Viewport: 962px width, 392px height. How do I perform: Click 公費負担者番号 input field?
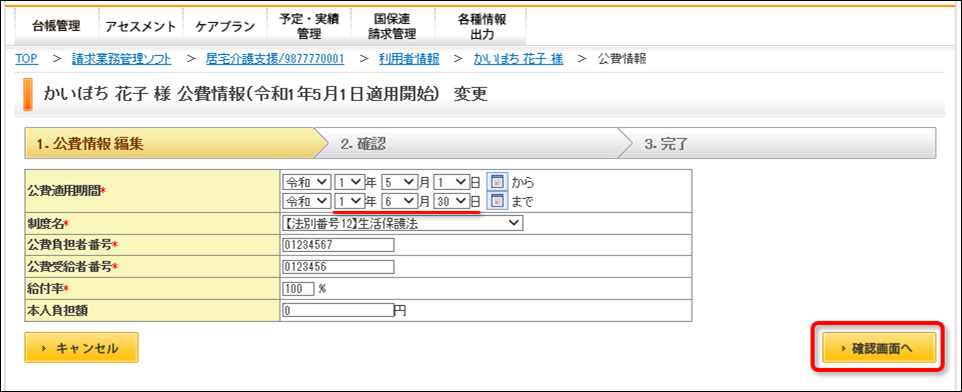(338, 245)
